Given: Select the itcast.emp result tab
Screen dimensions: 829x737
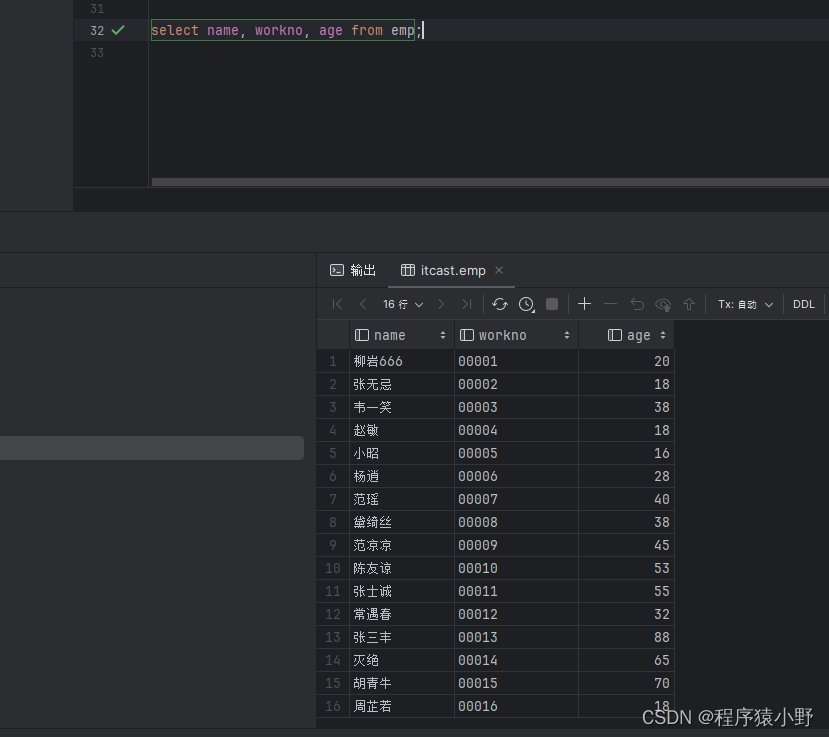Looking at the screenshot, I should 452,270.
